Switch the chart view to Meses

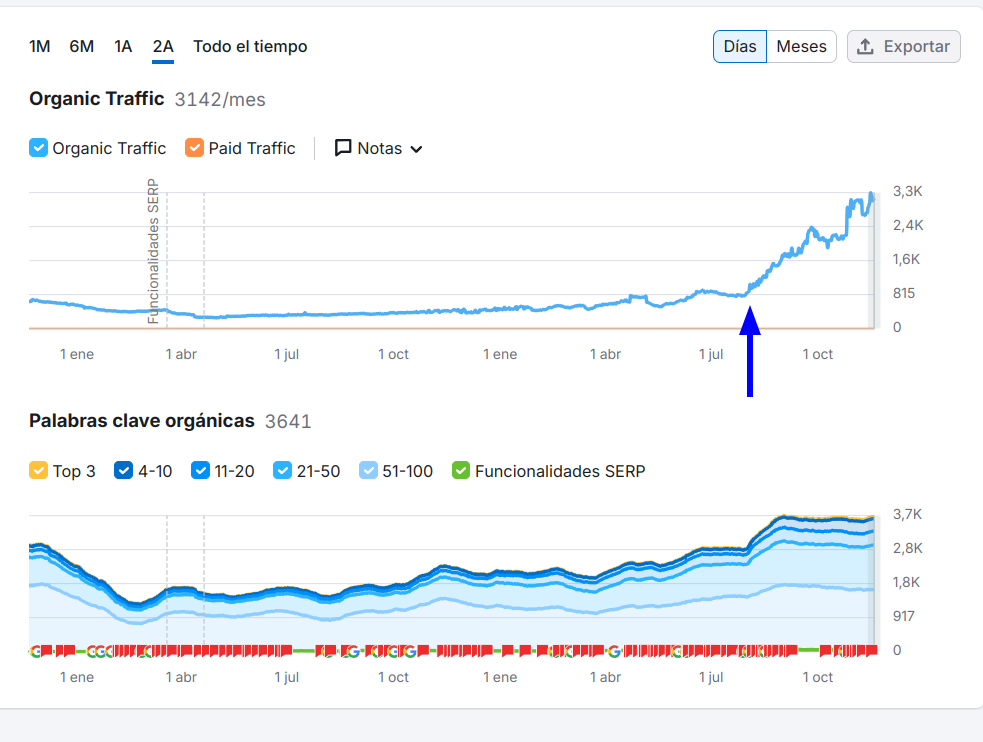pyautogui.click(x=801, y=47)
